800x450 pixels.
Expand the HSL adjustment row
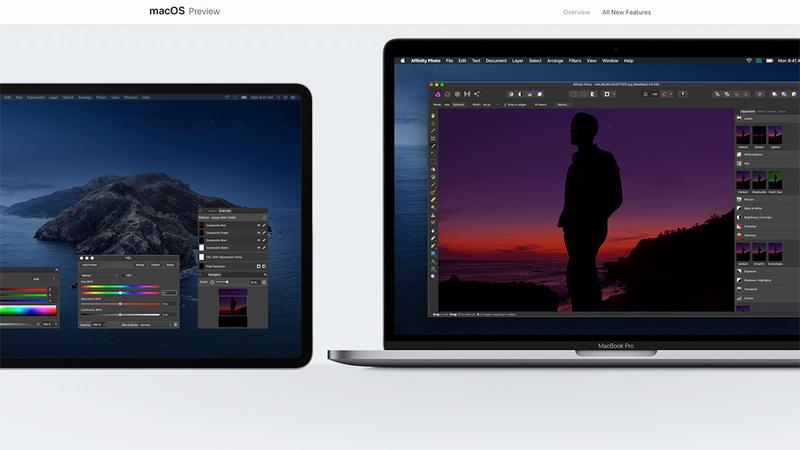pyautogui.click(x=768, y=163)
